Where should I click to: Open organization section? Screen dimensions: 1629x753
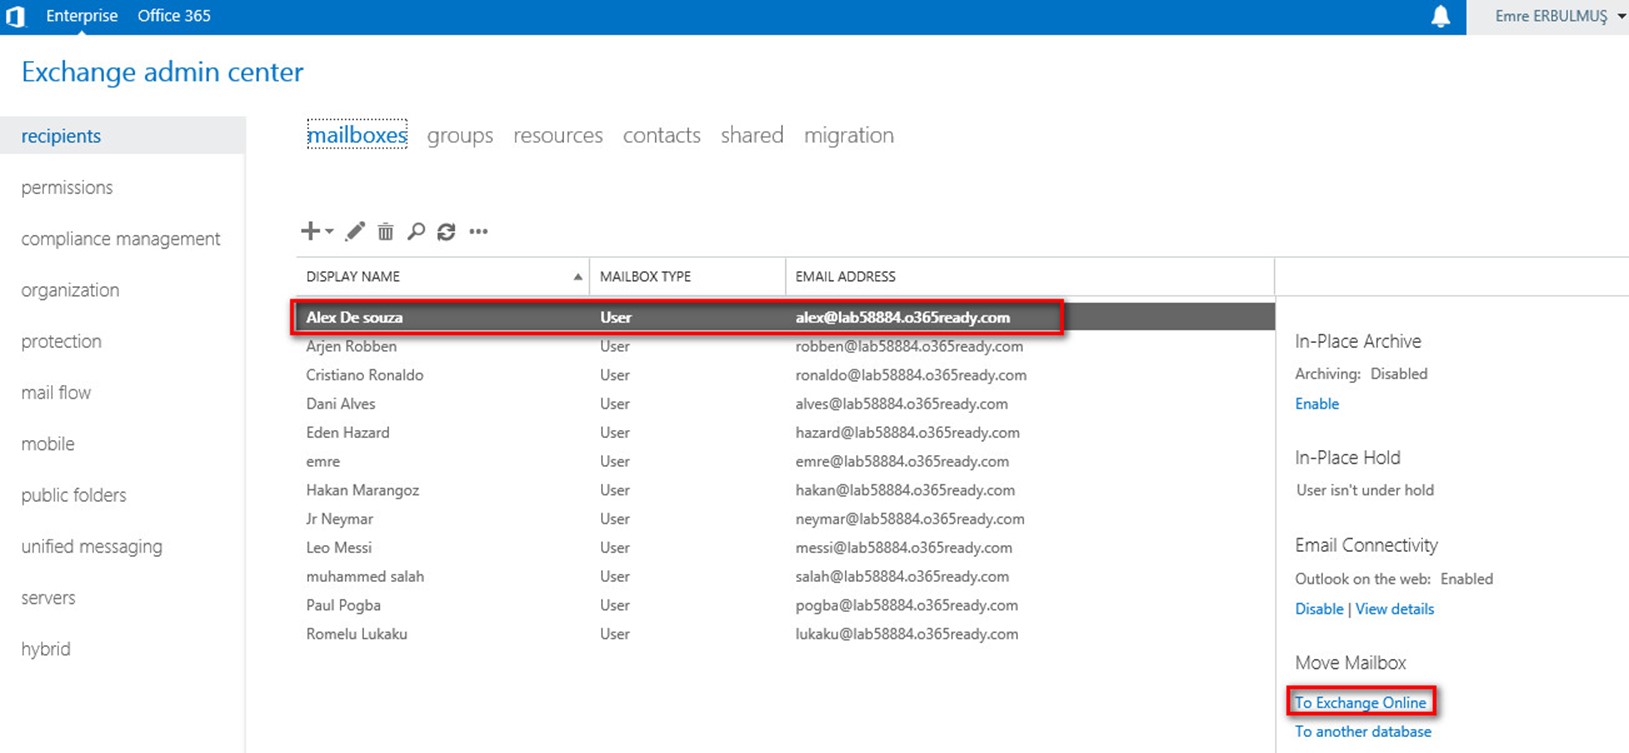[70, 290]
